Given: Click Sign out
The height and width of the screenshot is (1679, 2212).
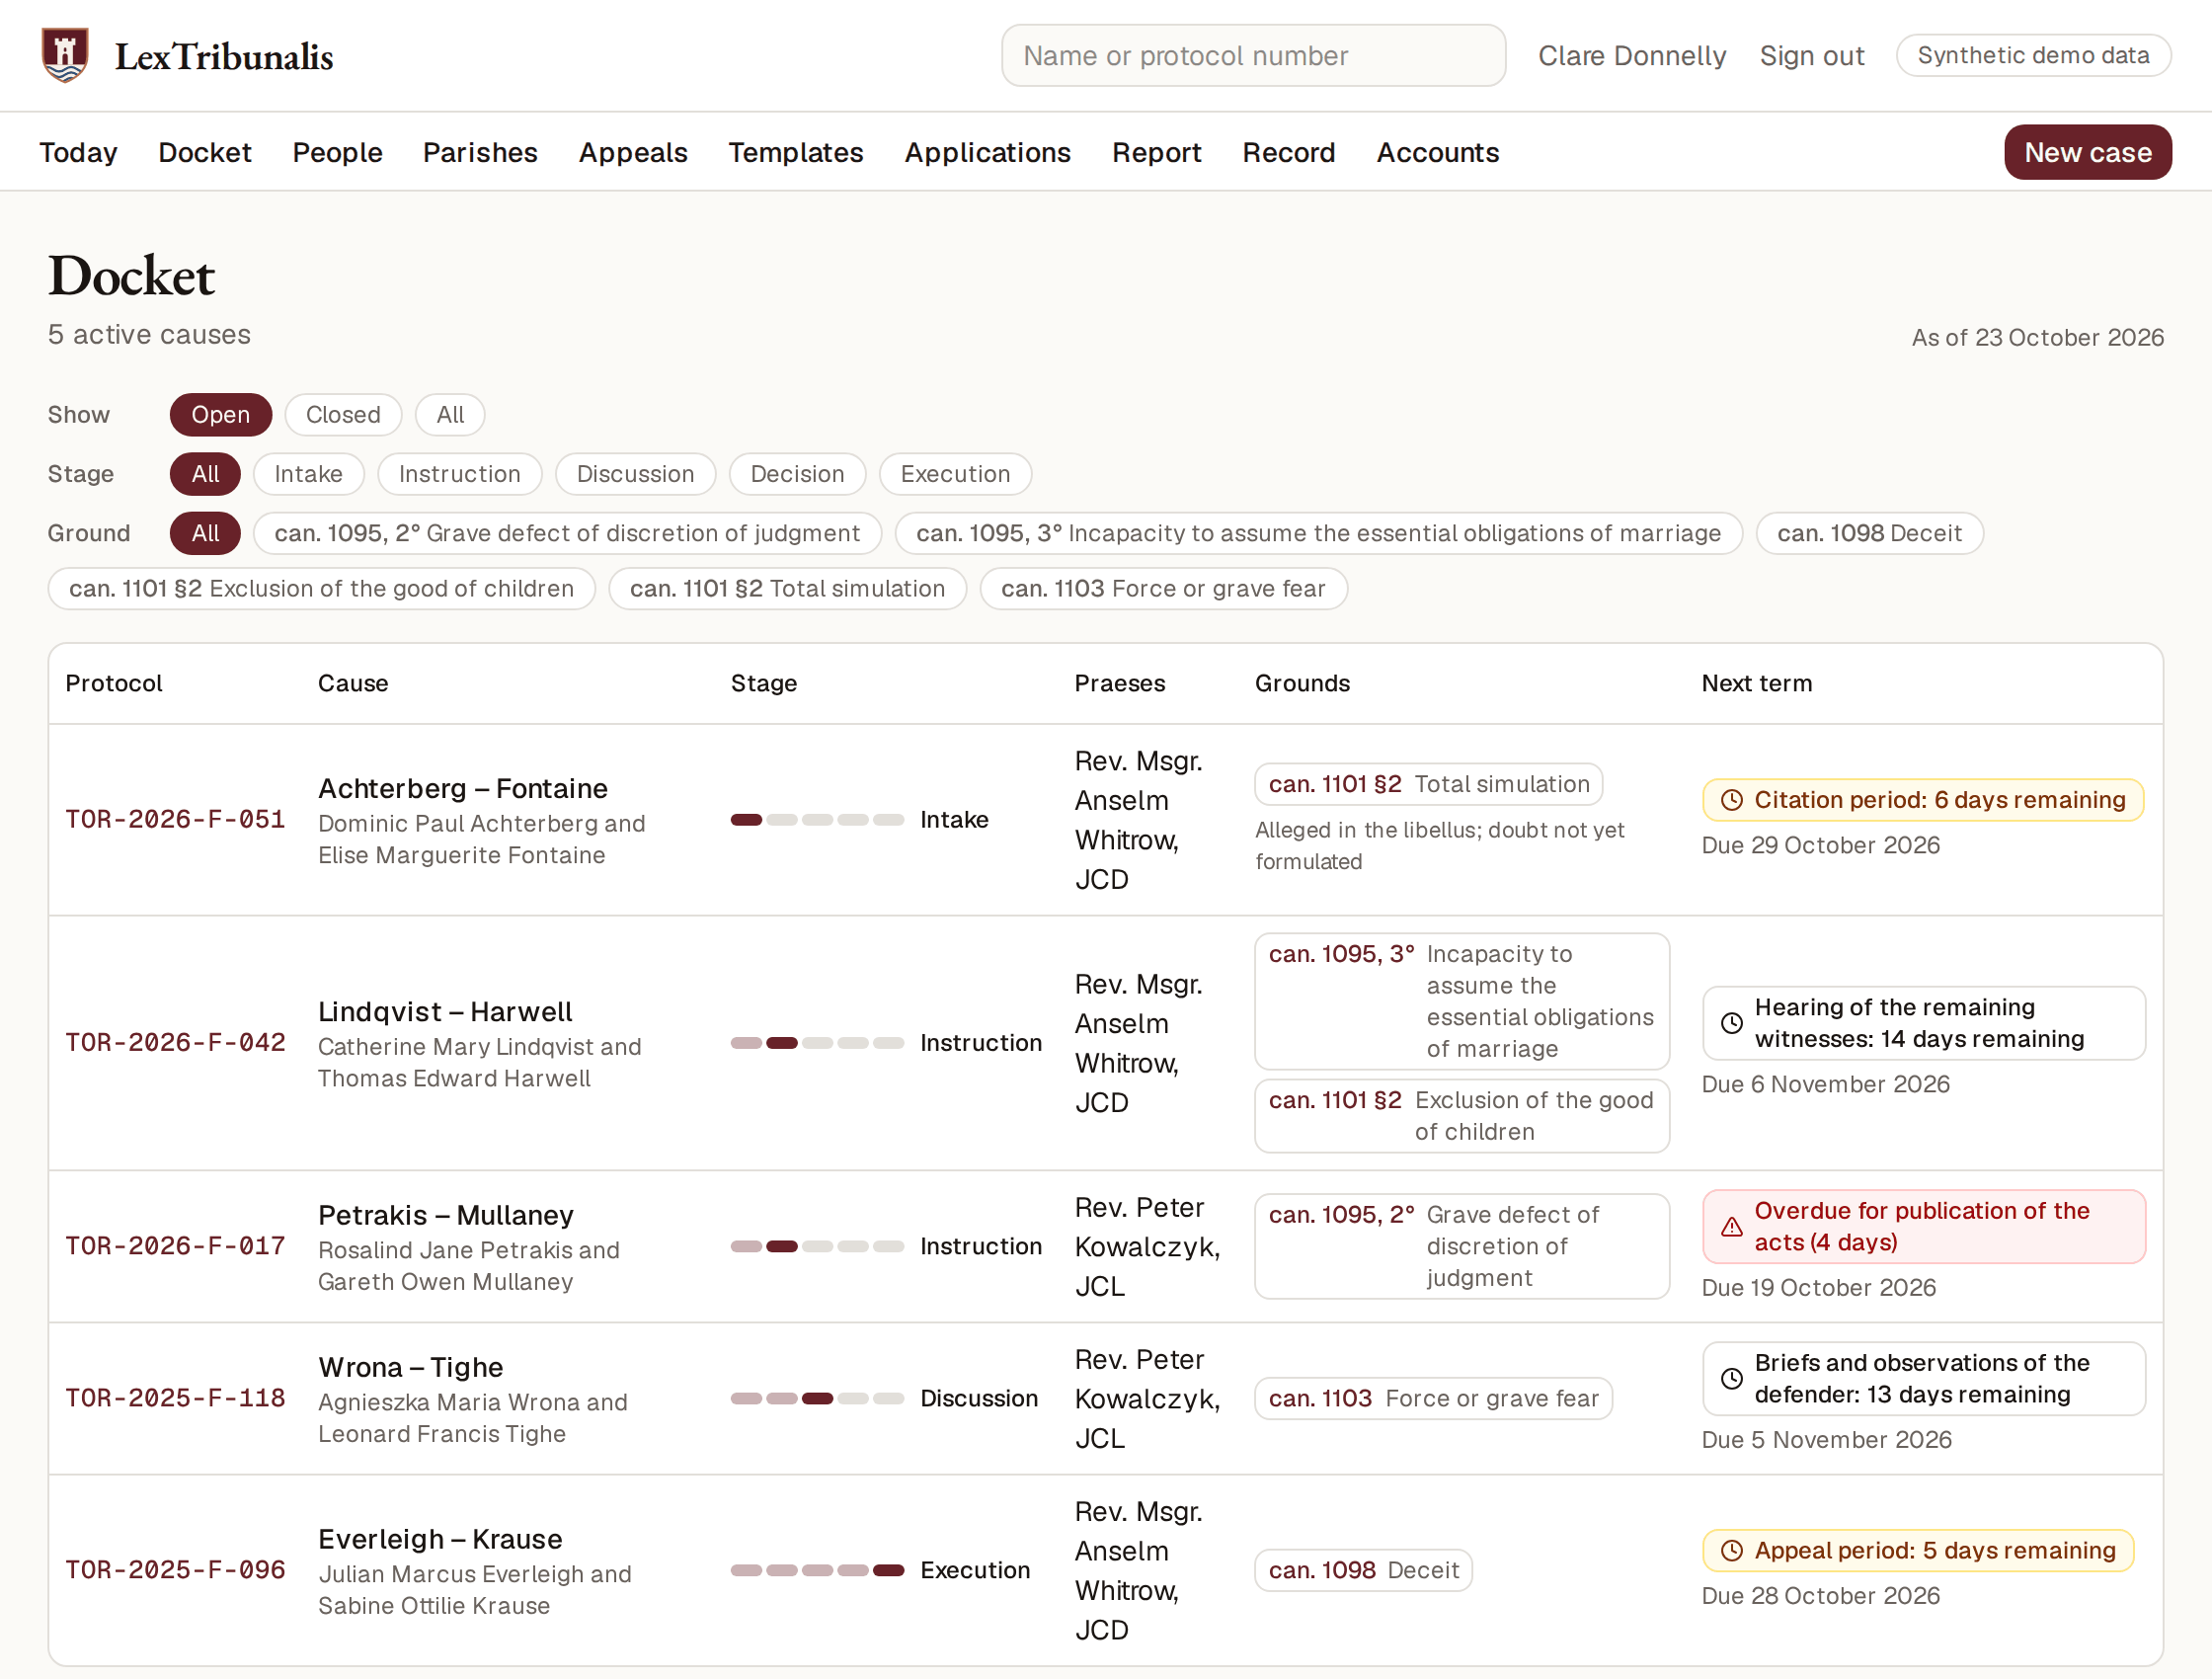Looking at the screenshot, I should pyautogui.click(x=1811, y=56).
